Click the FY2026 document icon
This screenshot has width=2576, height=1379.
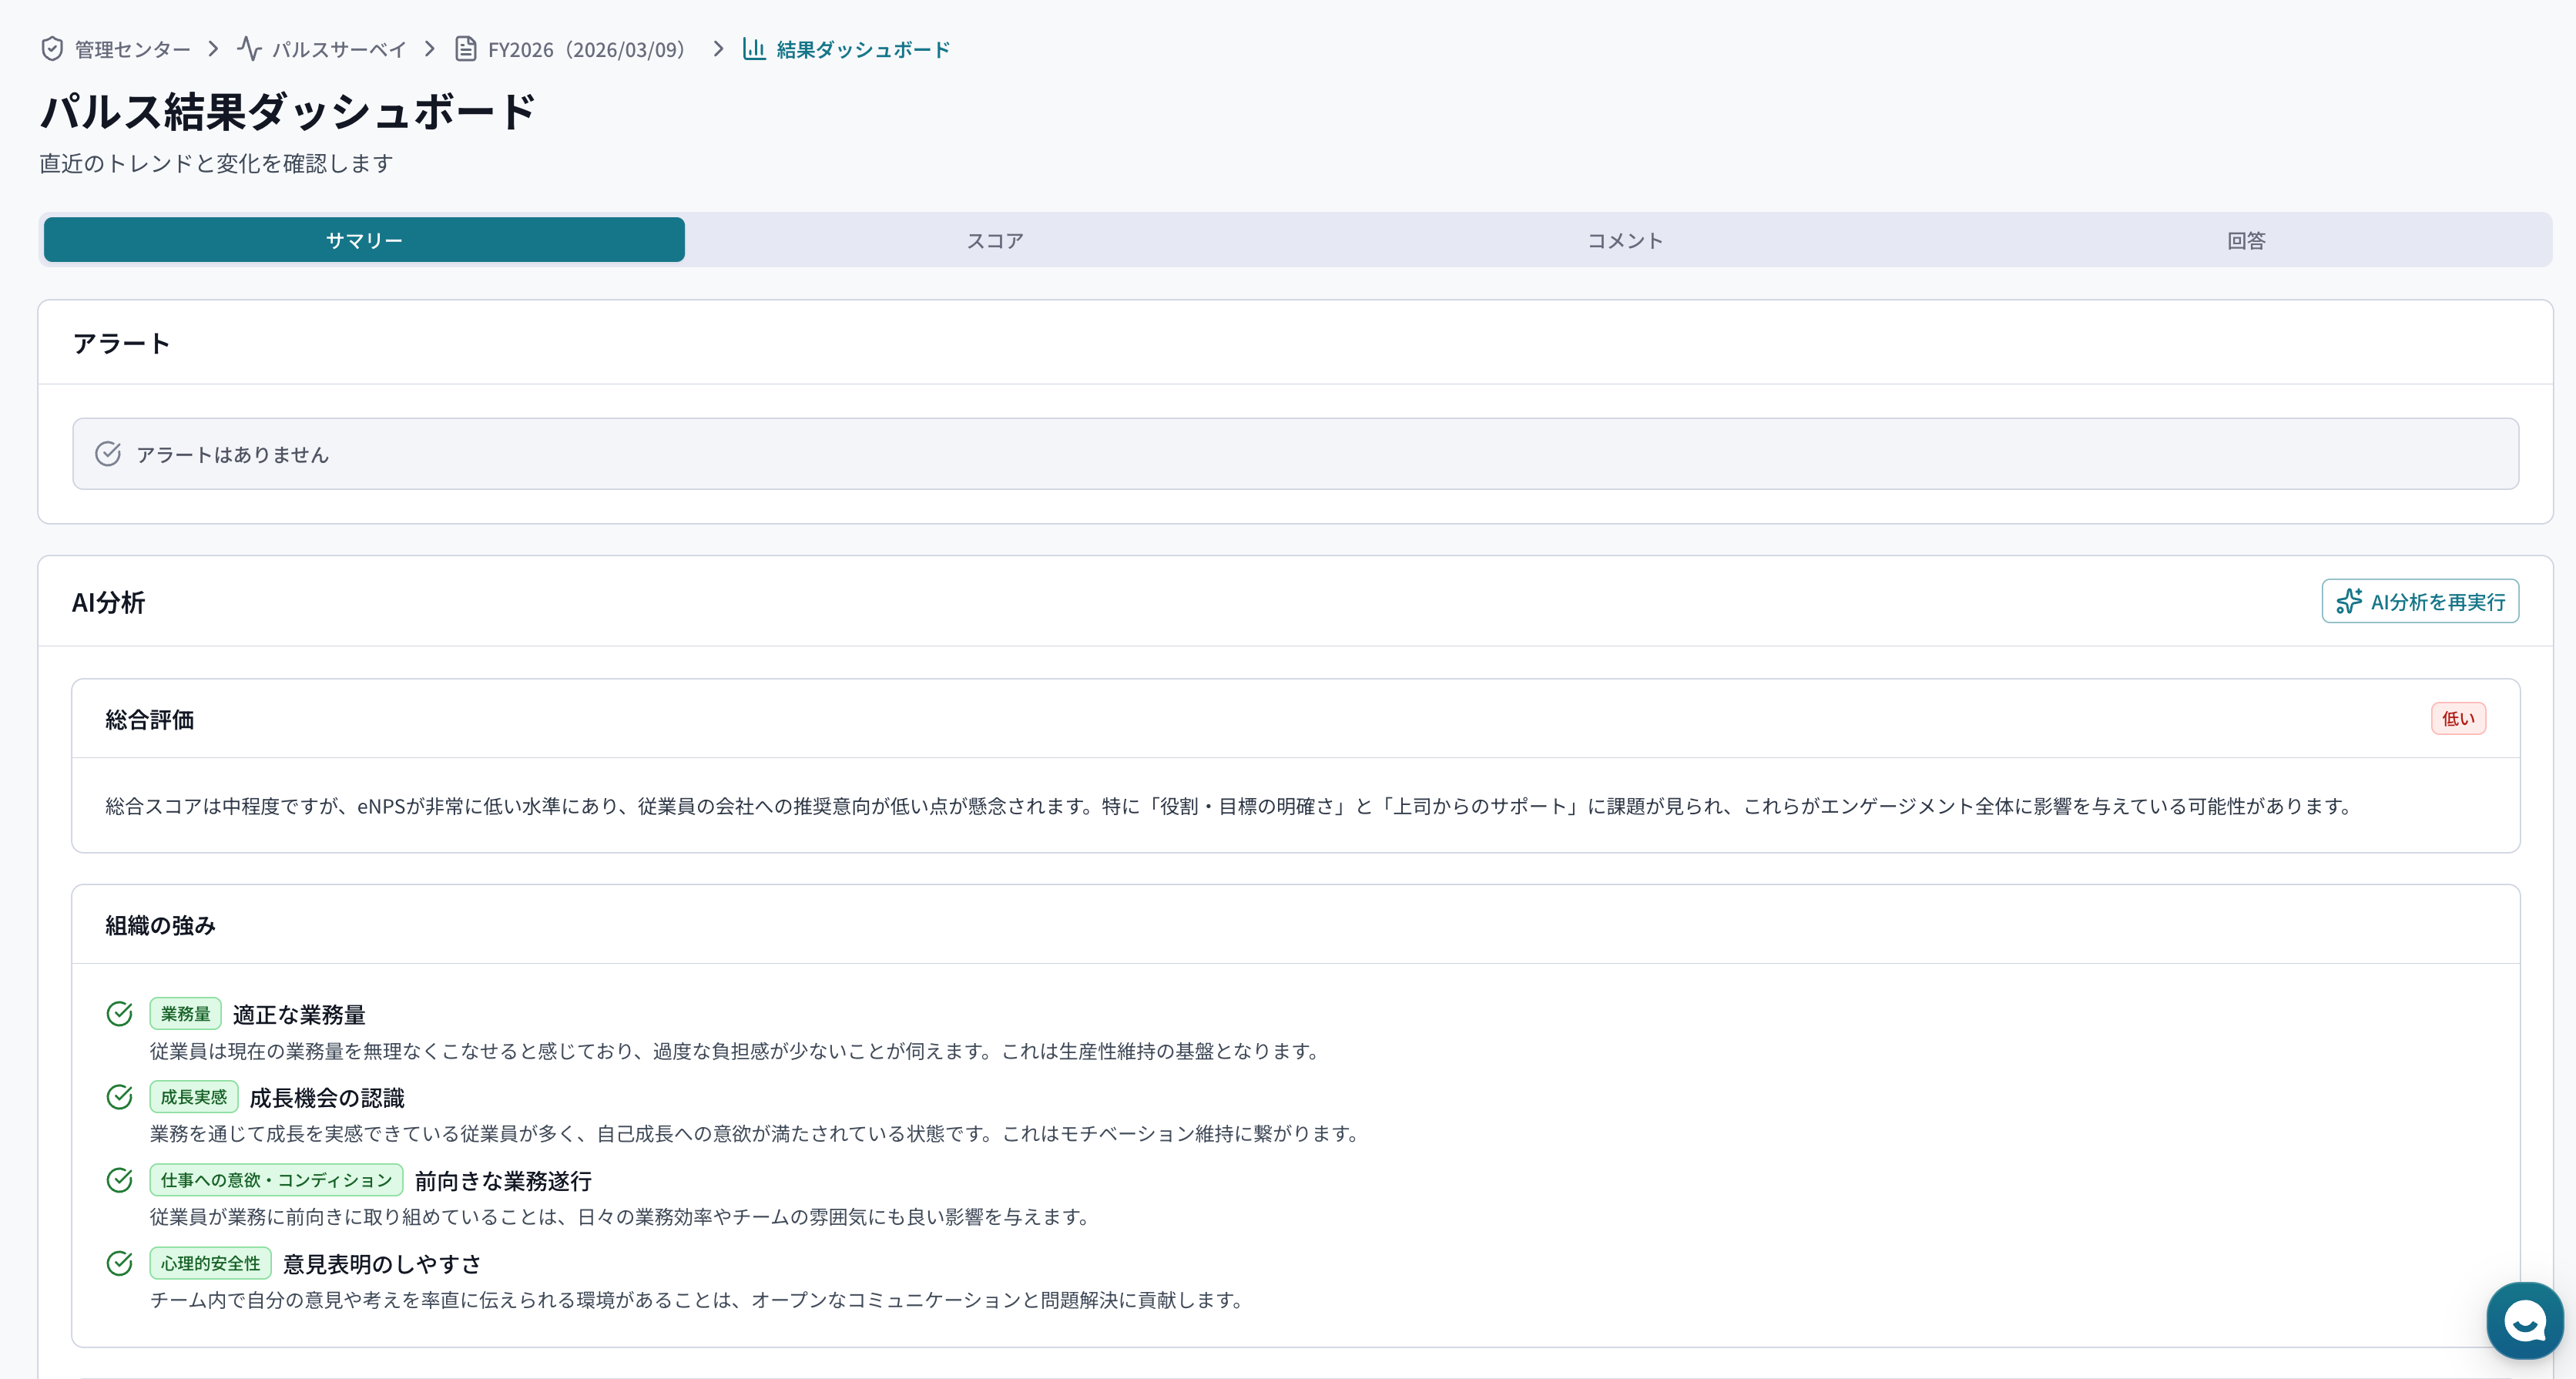click(x=465, y=48)
